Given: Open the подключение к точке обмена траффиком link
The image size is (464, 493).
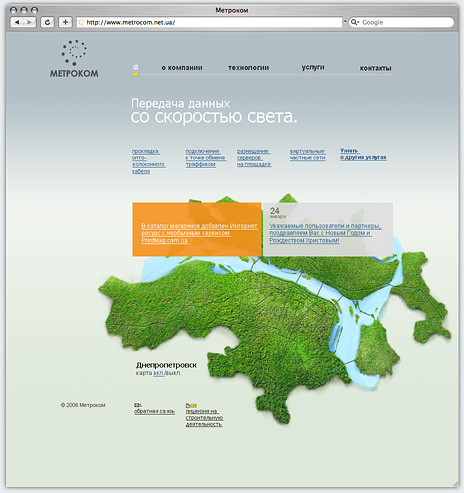Looking at the screenshot, I should point(206,158).
